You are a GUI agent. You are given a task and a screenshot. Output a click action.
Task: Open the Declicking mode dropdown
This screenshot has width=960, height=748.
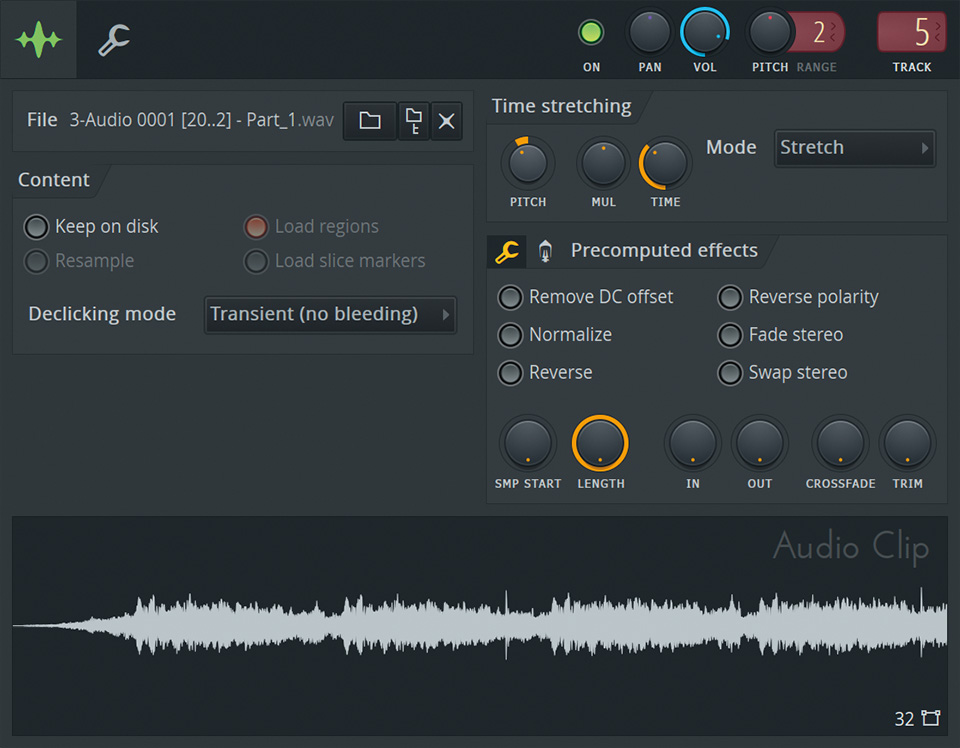click(x=331, y=315)
